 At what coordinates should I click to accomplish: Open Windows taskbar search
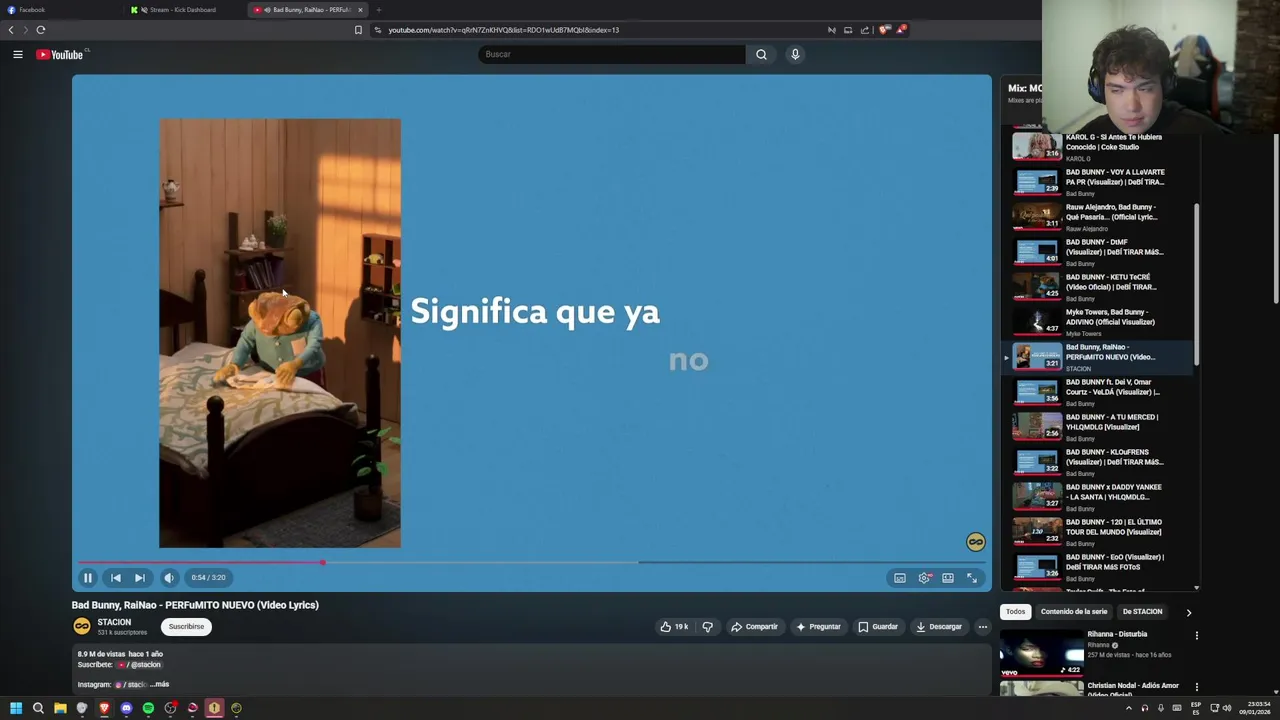[x=38, y=708]
